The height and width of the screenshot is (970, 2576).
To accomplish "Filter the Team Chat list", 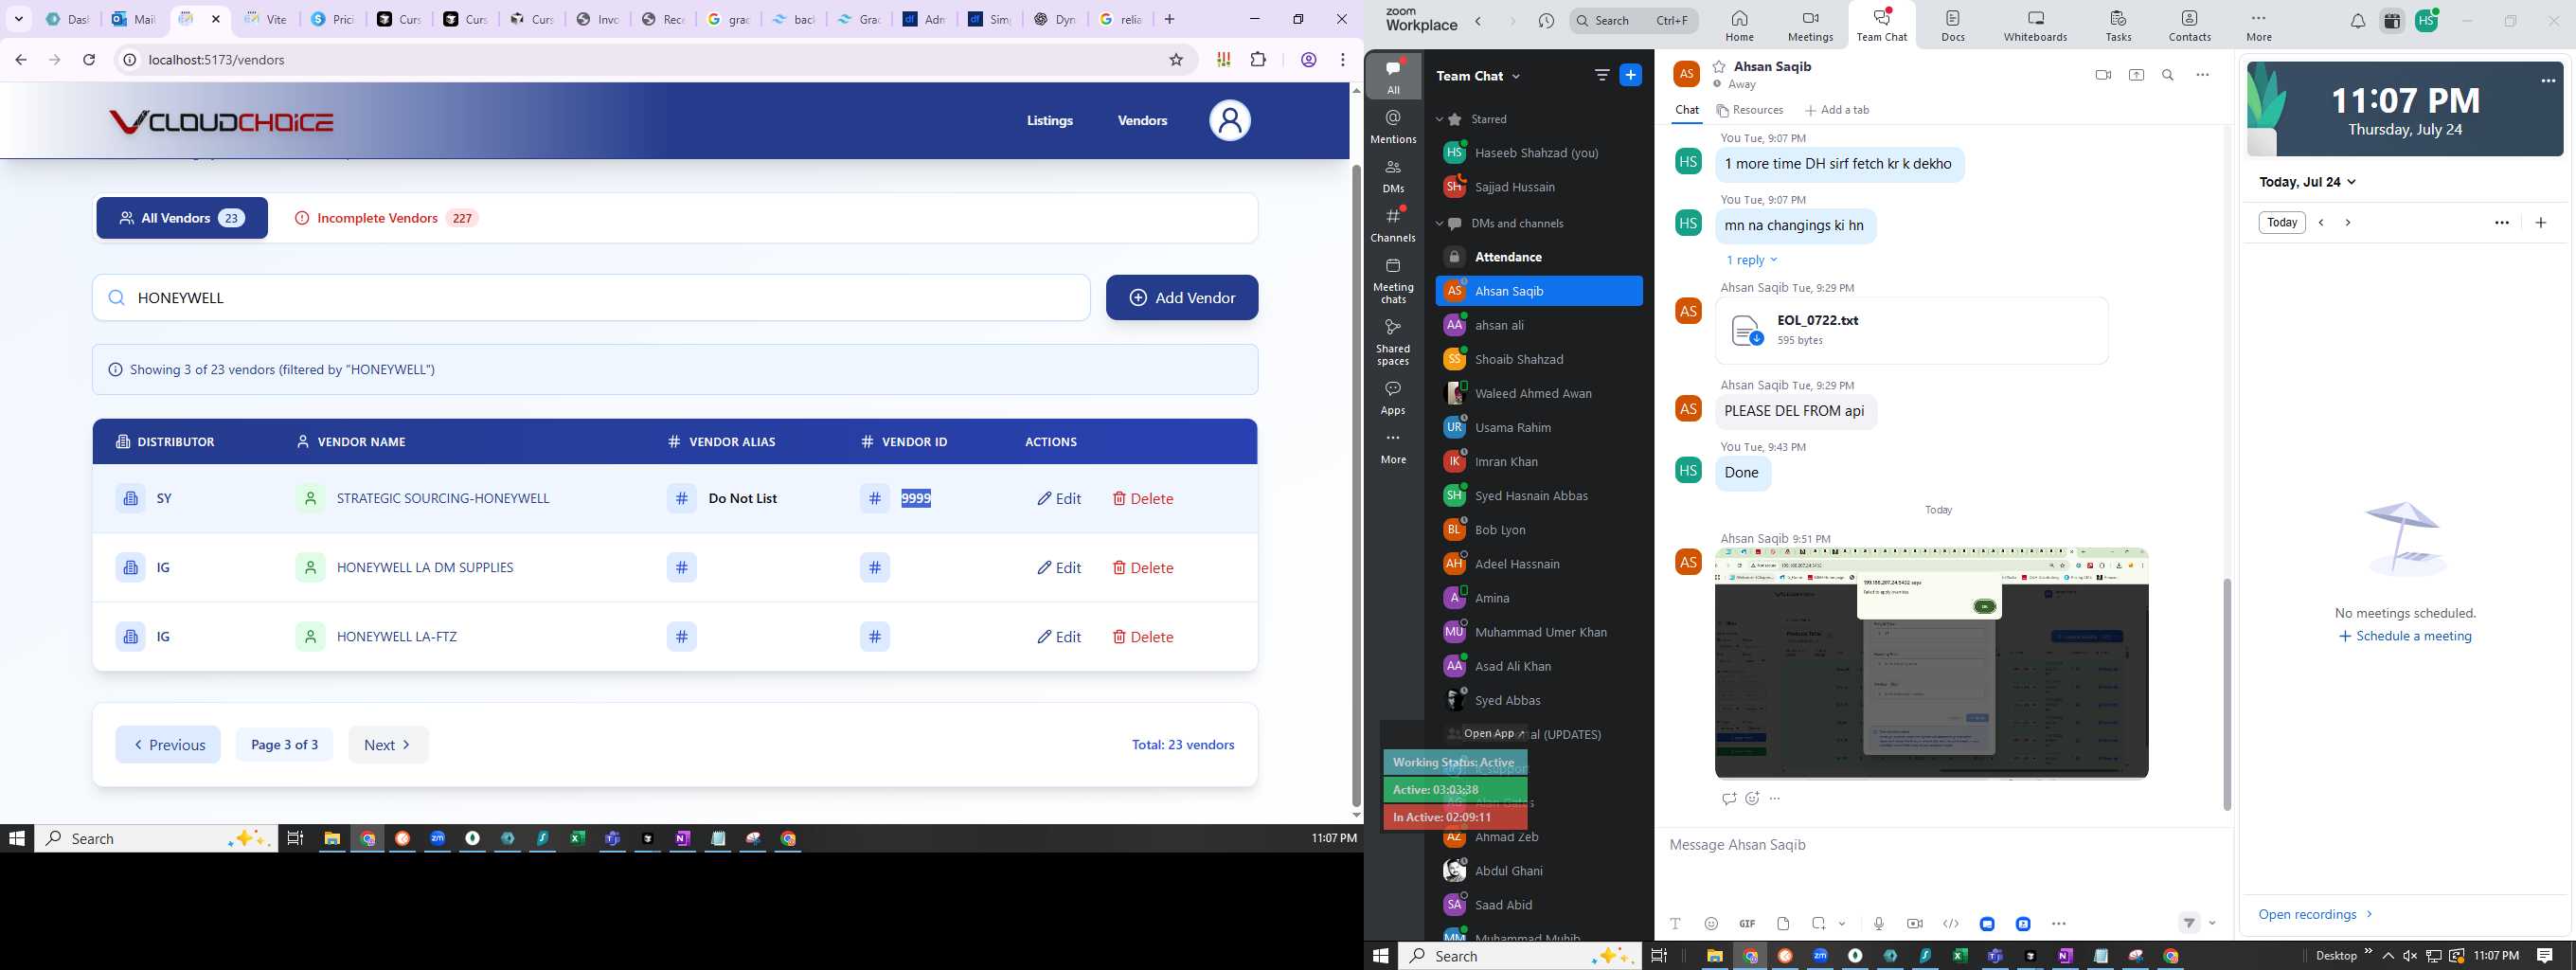I will pyautogui.click(x=1602, y=75).
